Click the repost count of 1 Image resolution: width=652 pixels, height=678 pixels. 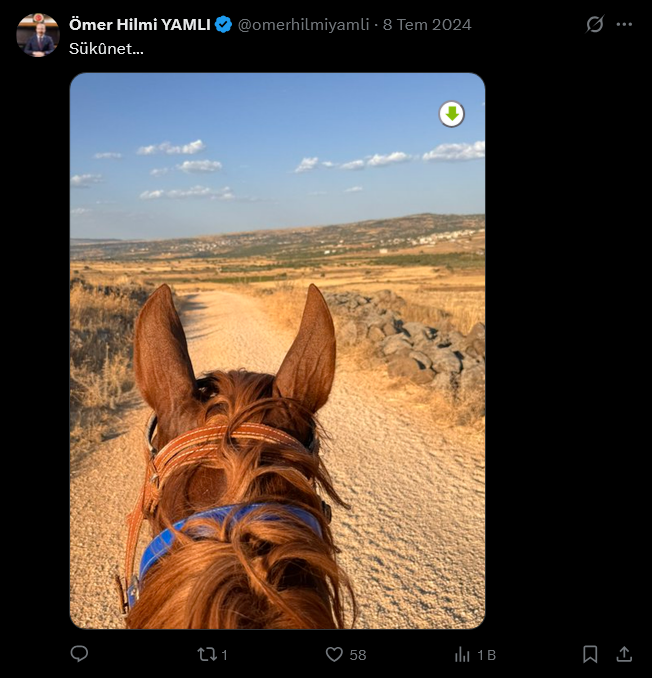point(224,655)
